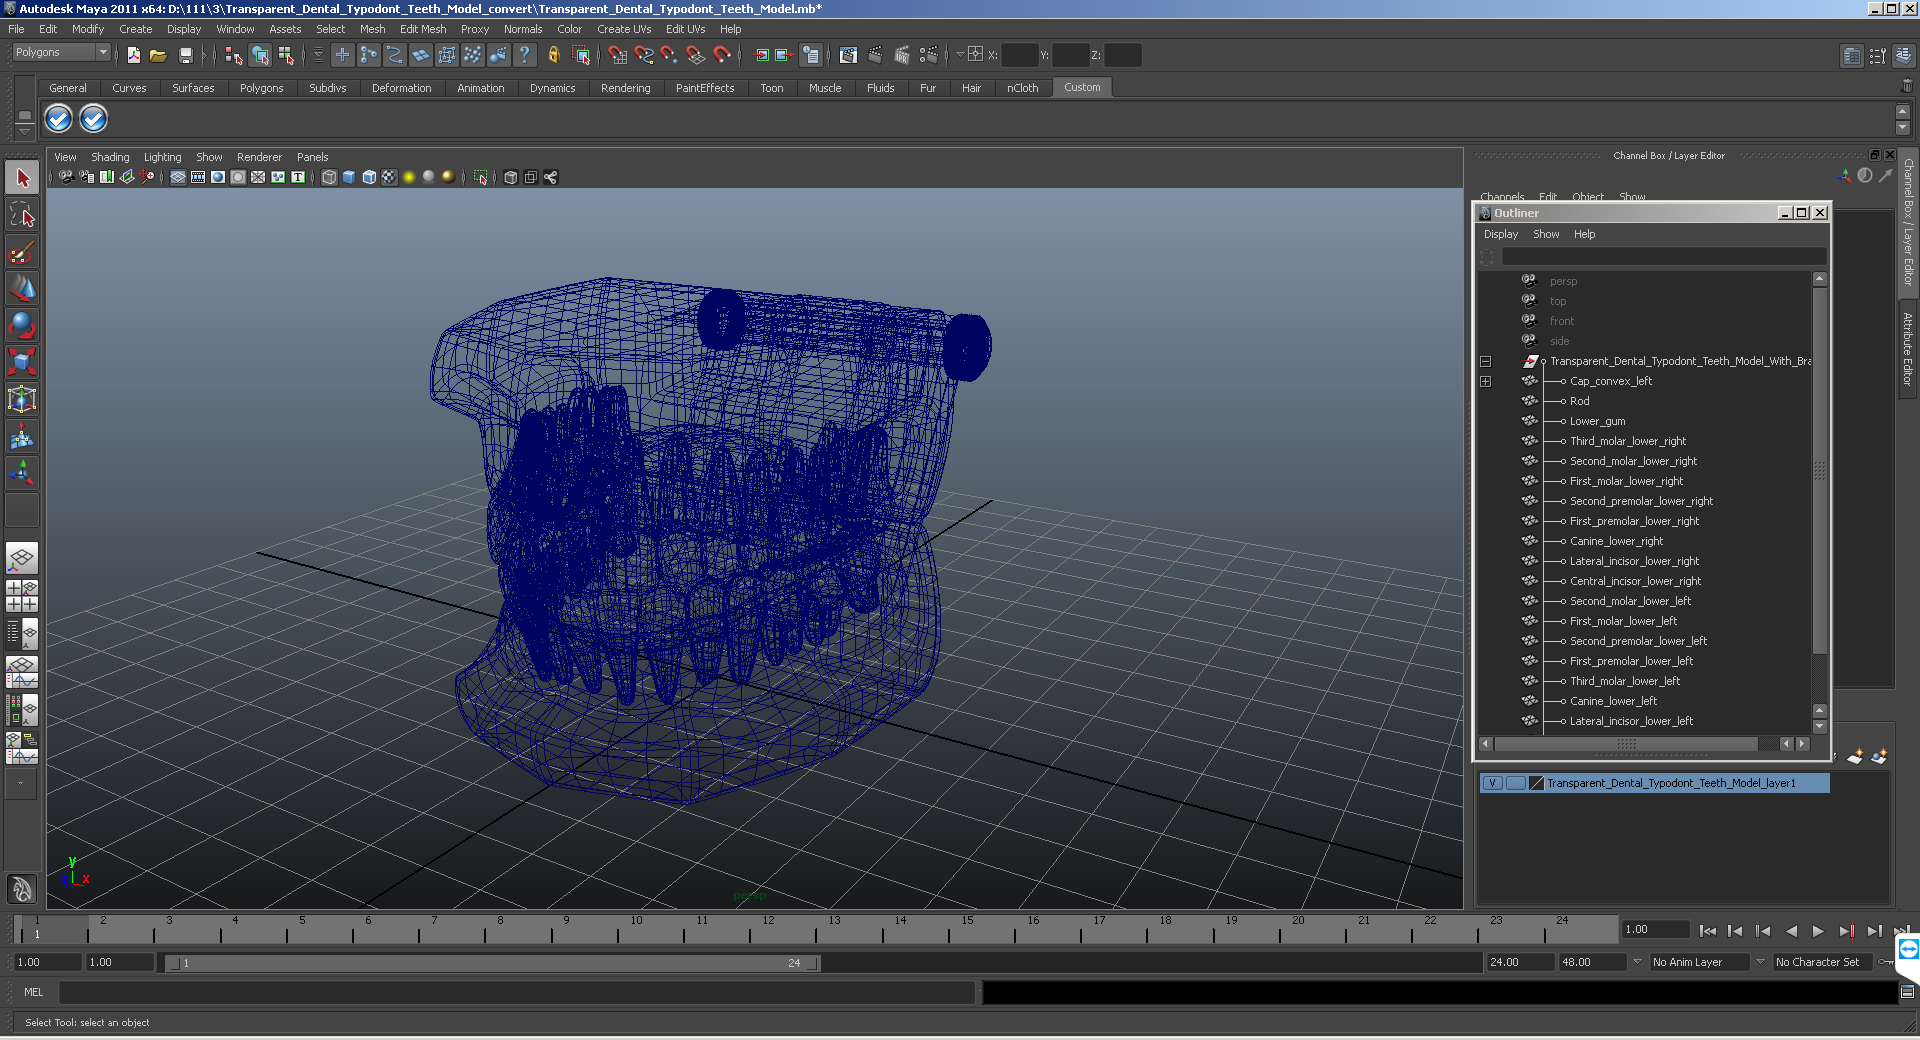The width and height of the screenshot is (1920, 1040).
Task: Expand the Cap_convex_left node
Action: 1486,381
